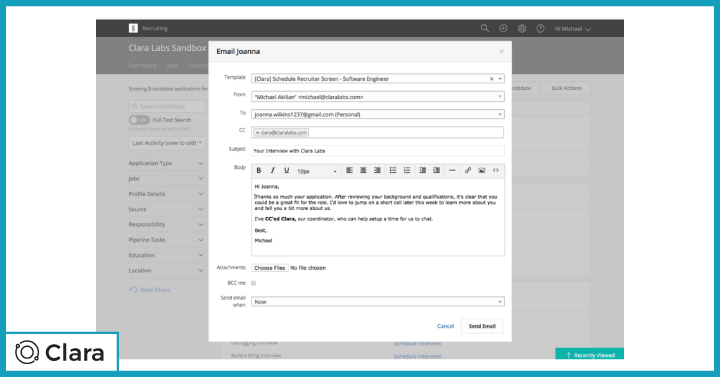
Task: Click the Bulk Actions button
Action: (566, 88)
